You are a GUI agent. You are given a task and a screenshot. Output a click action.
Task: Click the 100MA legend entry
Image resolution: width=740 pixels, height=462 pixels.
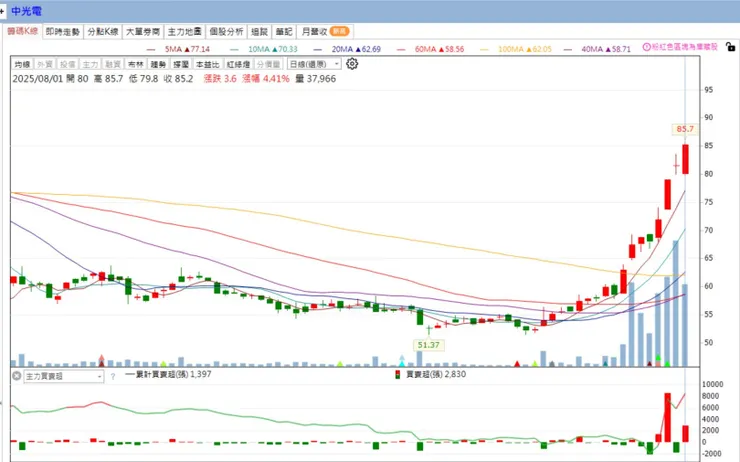point(516,49)
